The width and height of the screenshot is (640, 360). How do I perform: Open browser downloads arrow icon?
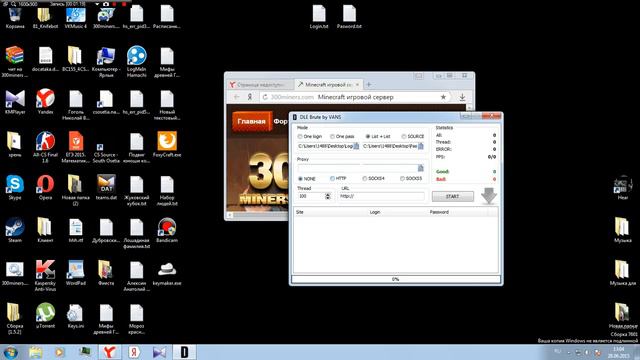pos(462,97)
